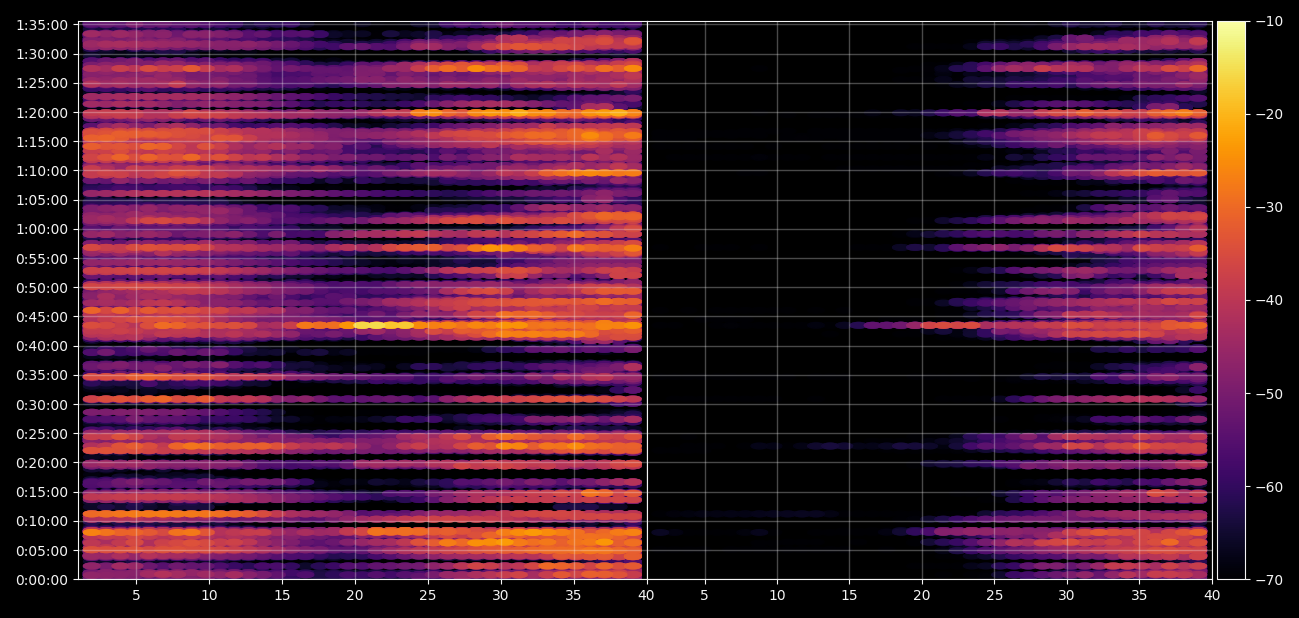Click the −20 colorbar tick label
Screen dimensions: 1299x618
coord(1269,114)
